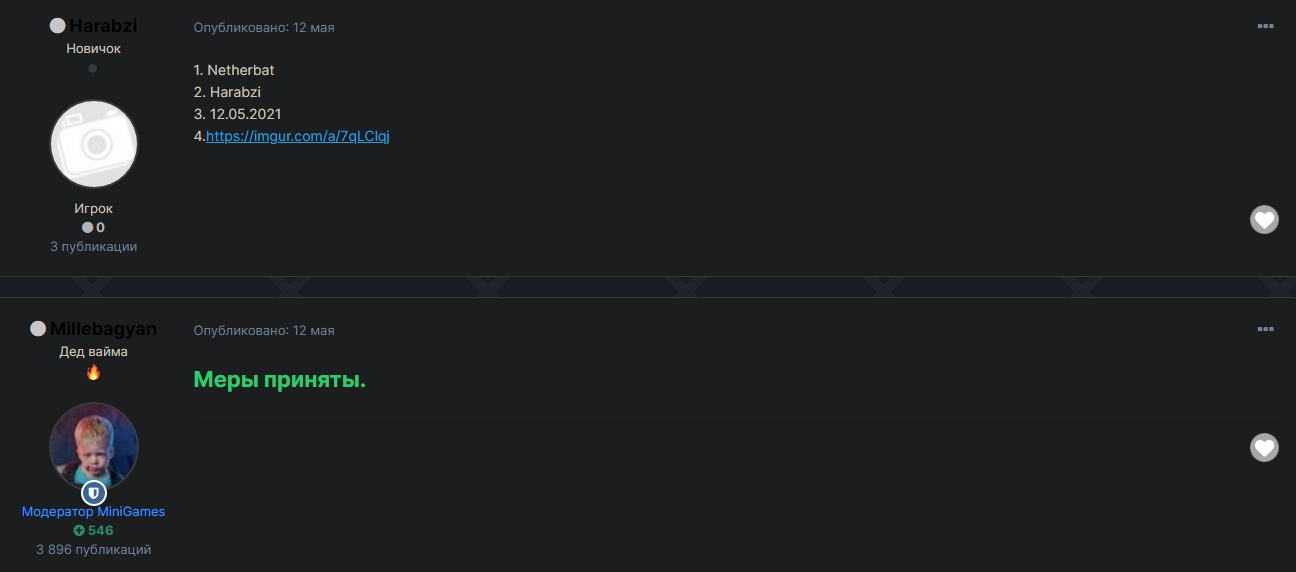Like Harabzi's post with heart icon
Image resolution: width=1296 pixels, height=572 pixels.
pos(1265,220)
